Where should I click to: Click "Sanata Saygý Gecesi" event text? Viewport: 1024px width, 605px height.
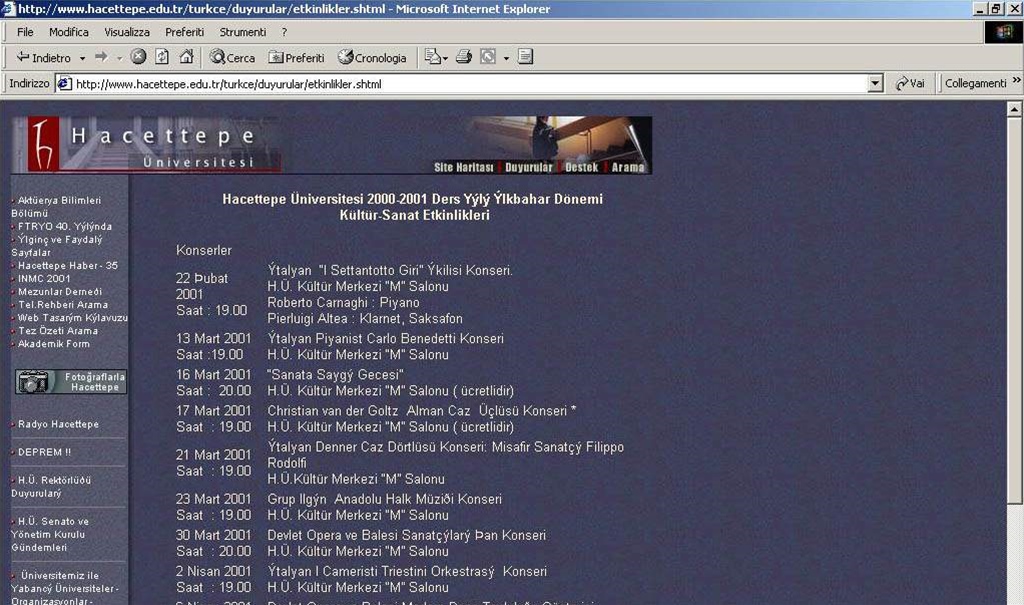pos(335,375)
